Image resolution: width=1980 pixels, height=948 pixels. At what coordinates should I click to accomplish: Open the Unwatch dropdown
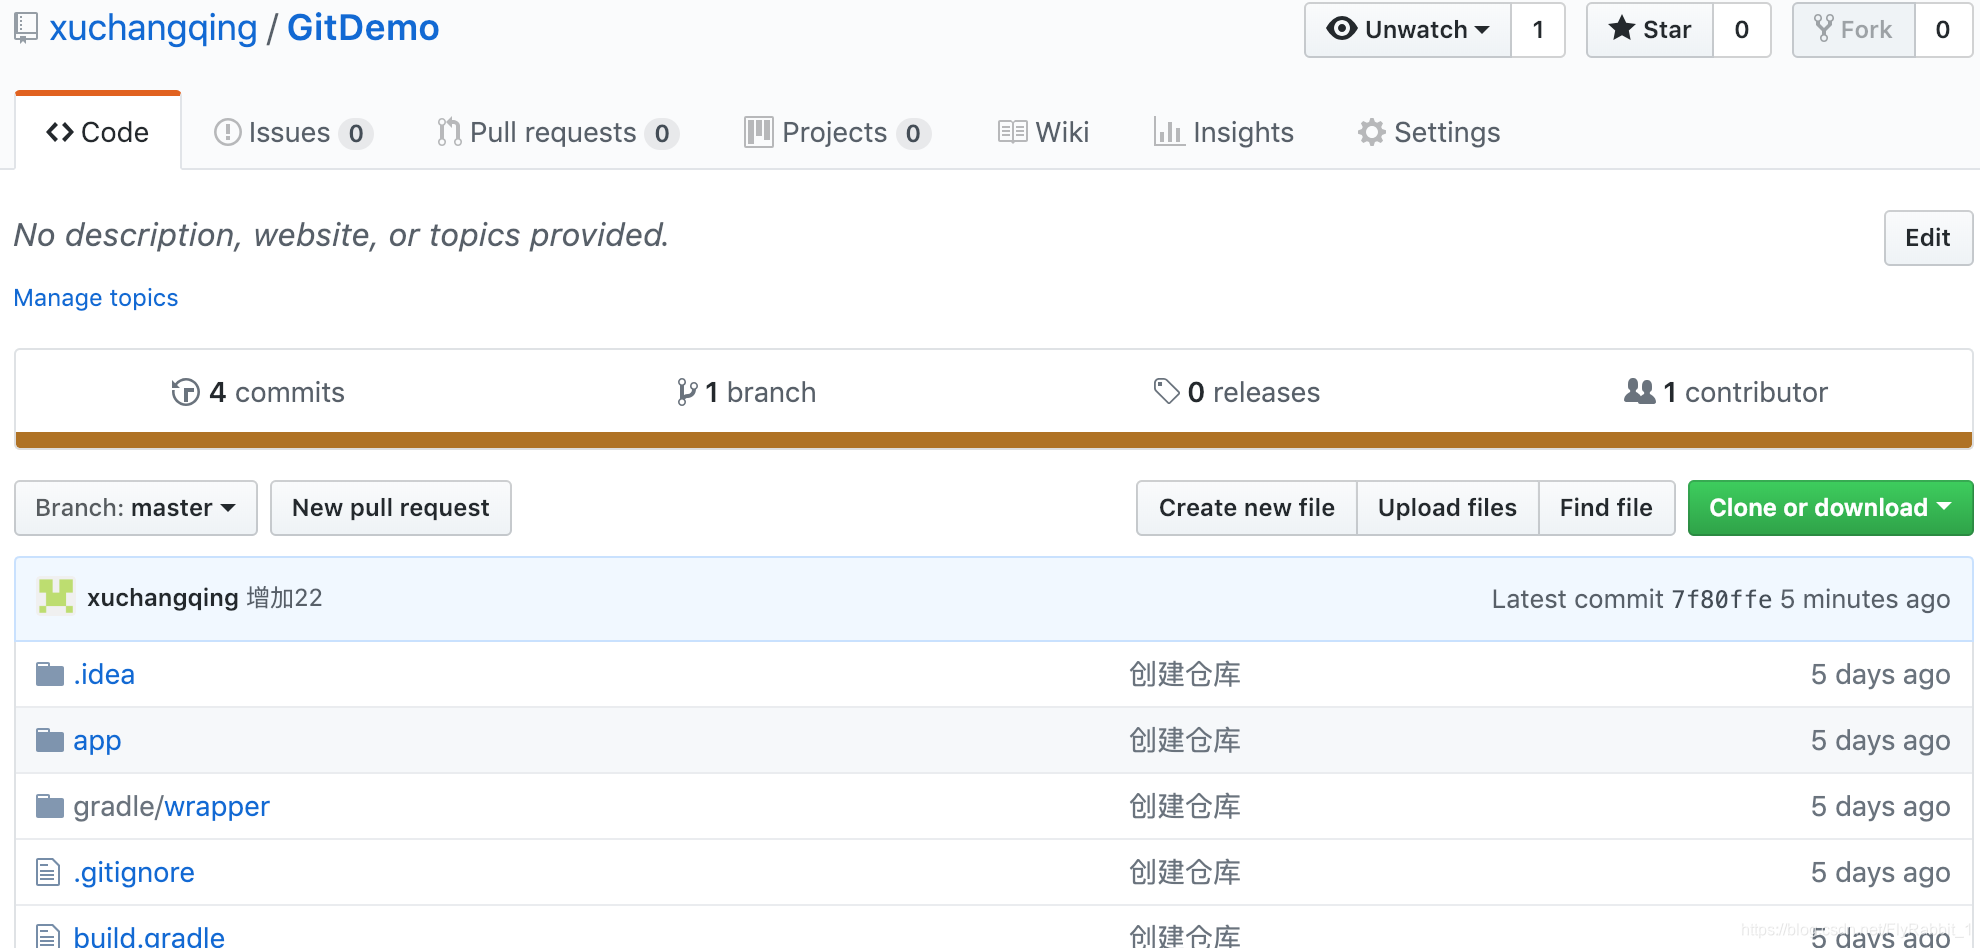(1408, 30)
